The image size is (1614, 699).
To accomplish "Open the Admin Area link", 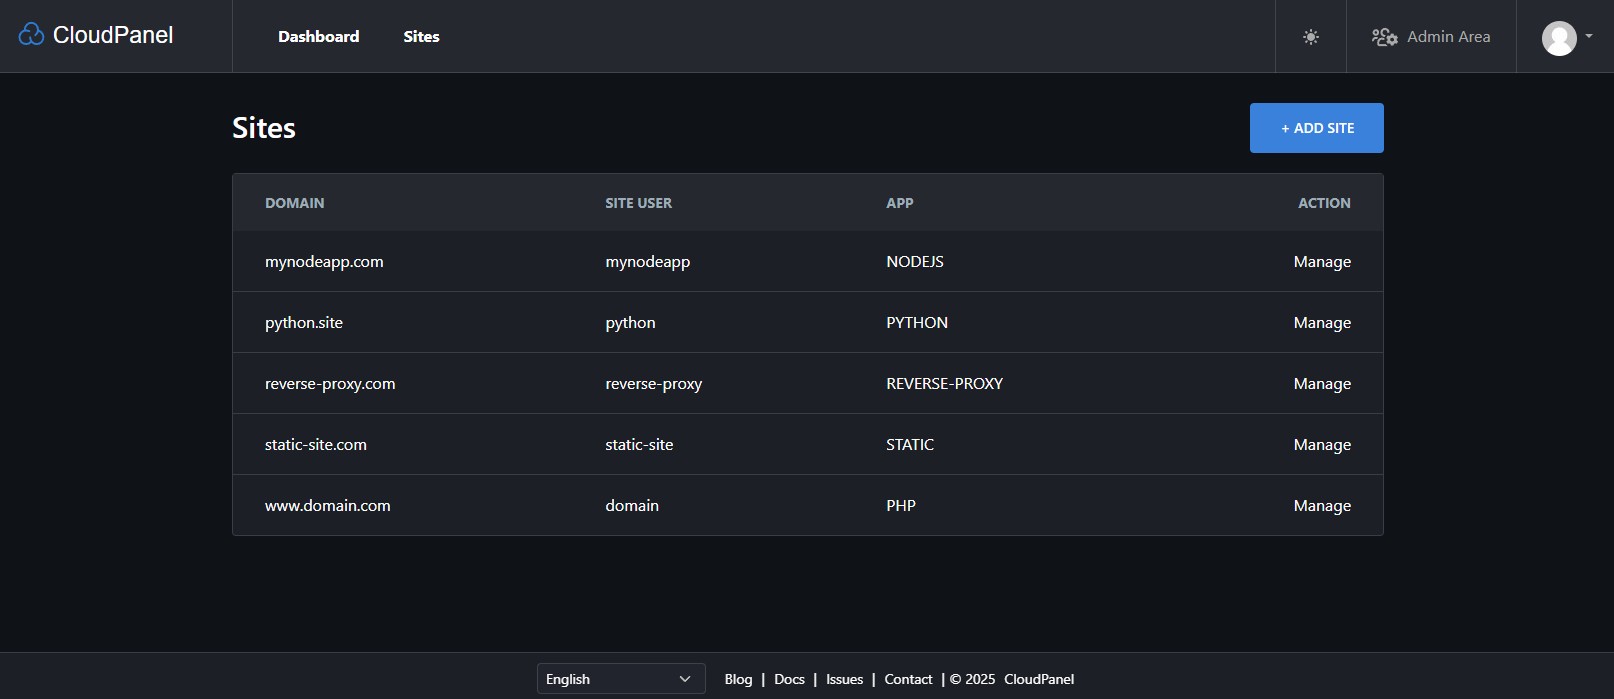I will pyautogui.click(x=1448, y=37).
